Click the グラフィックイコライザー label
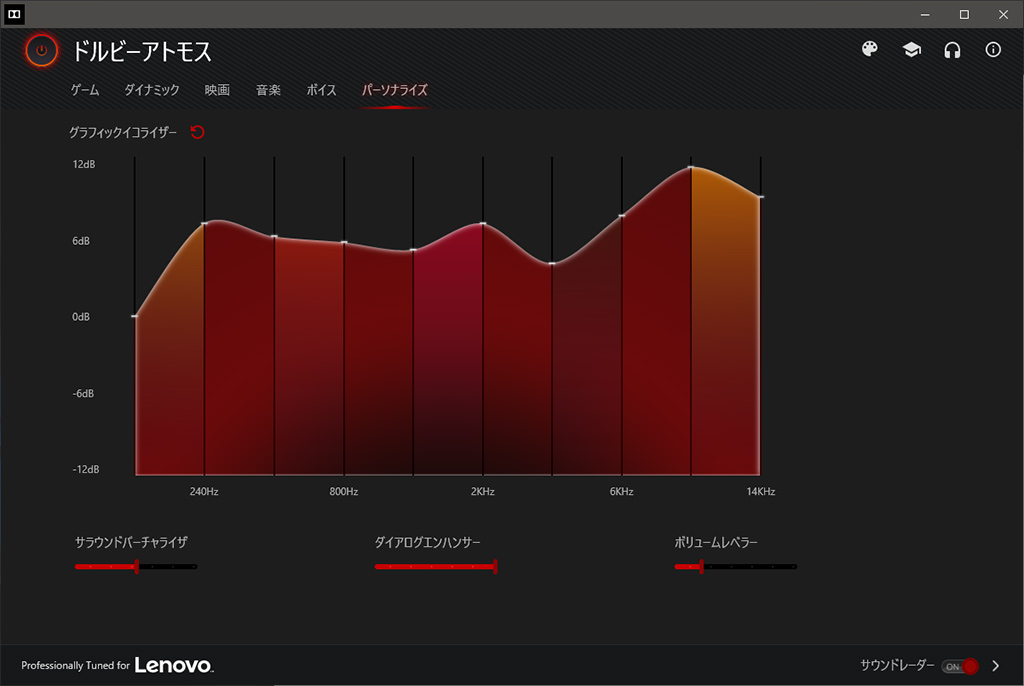 pyautogui.click(x=123, y=133)
